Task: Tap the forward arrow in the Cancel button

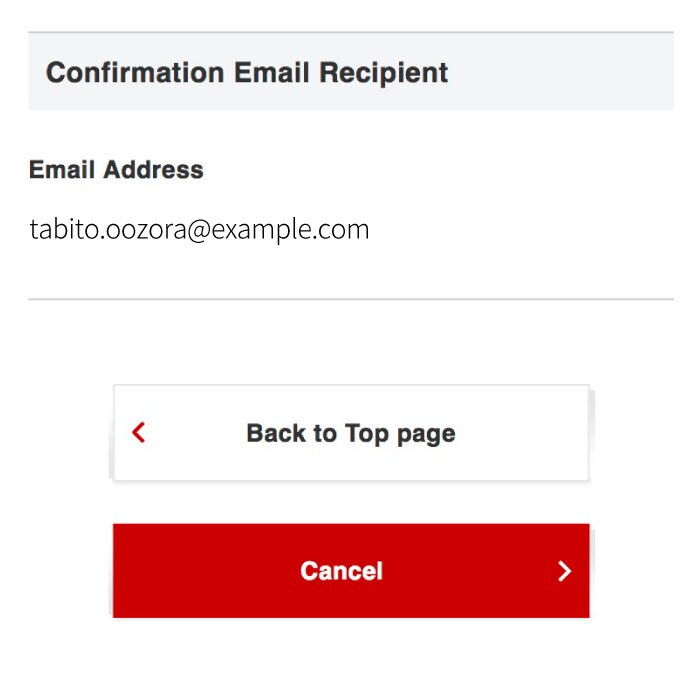Action: pos(564,571)
